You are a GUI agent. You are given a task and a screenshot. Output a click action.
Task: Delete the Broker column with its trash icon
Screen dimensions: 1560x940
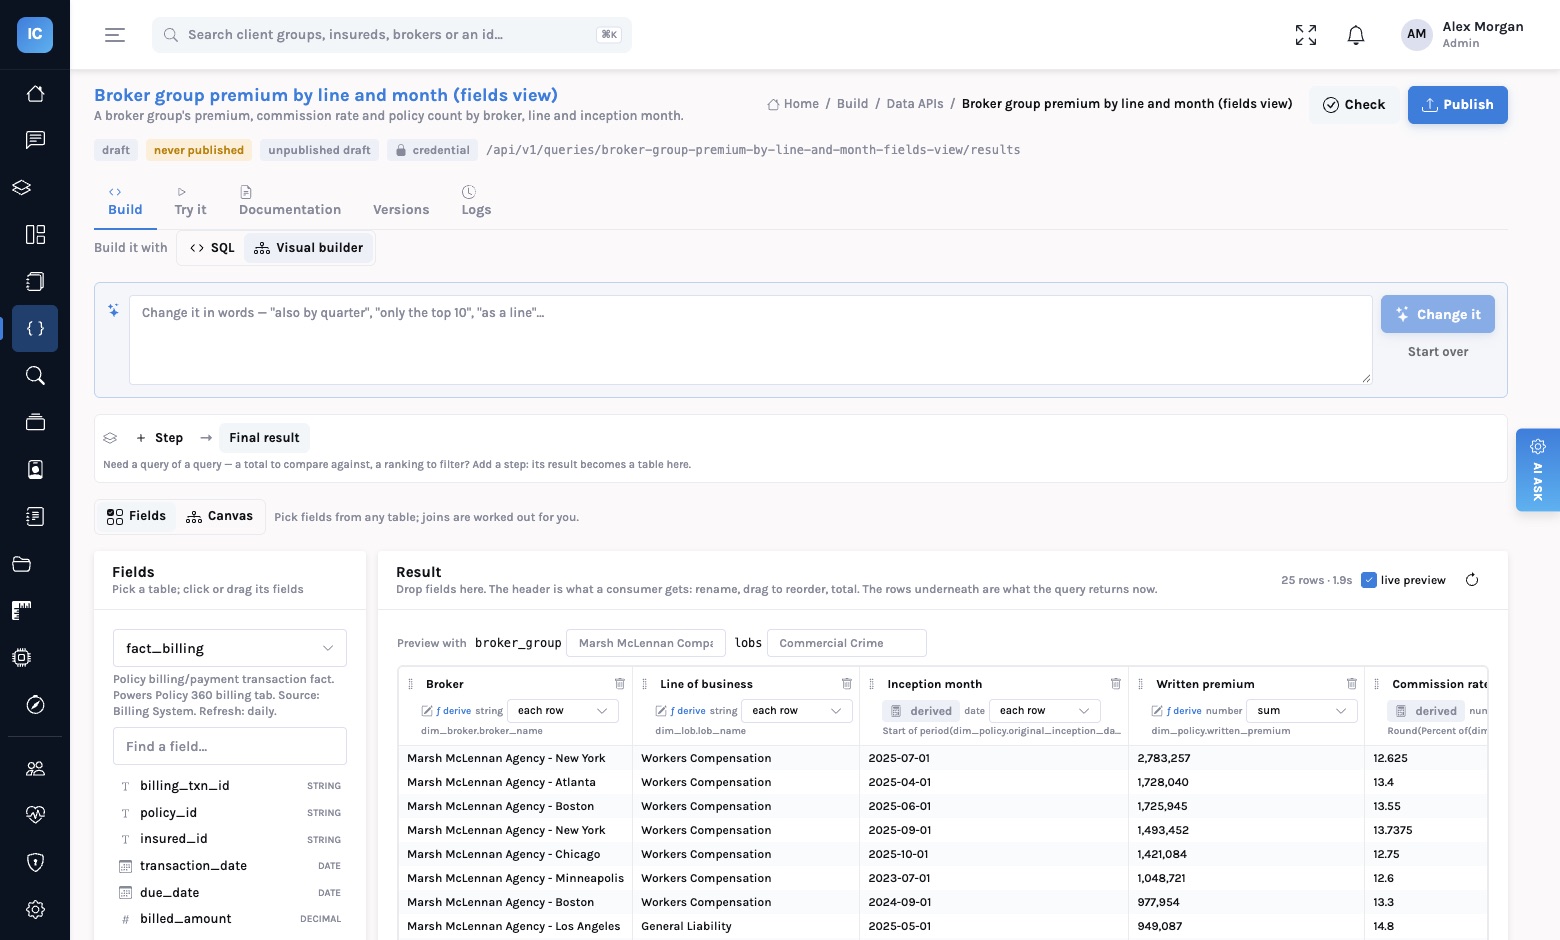pos(620,684)
